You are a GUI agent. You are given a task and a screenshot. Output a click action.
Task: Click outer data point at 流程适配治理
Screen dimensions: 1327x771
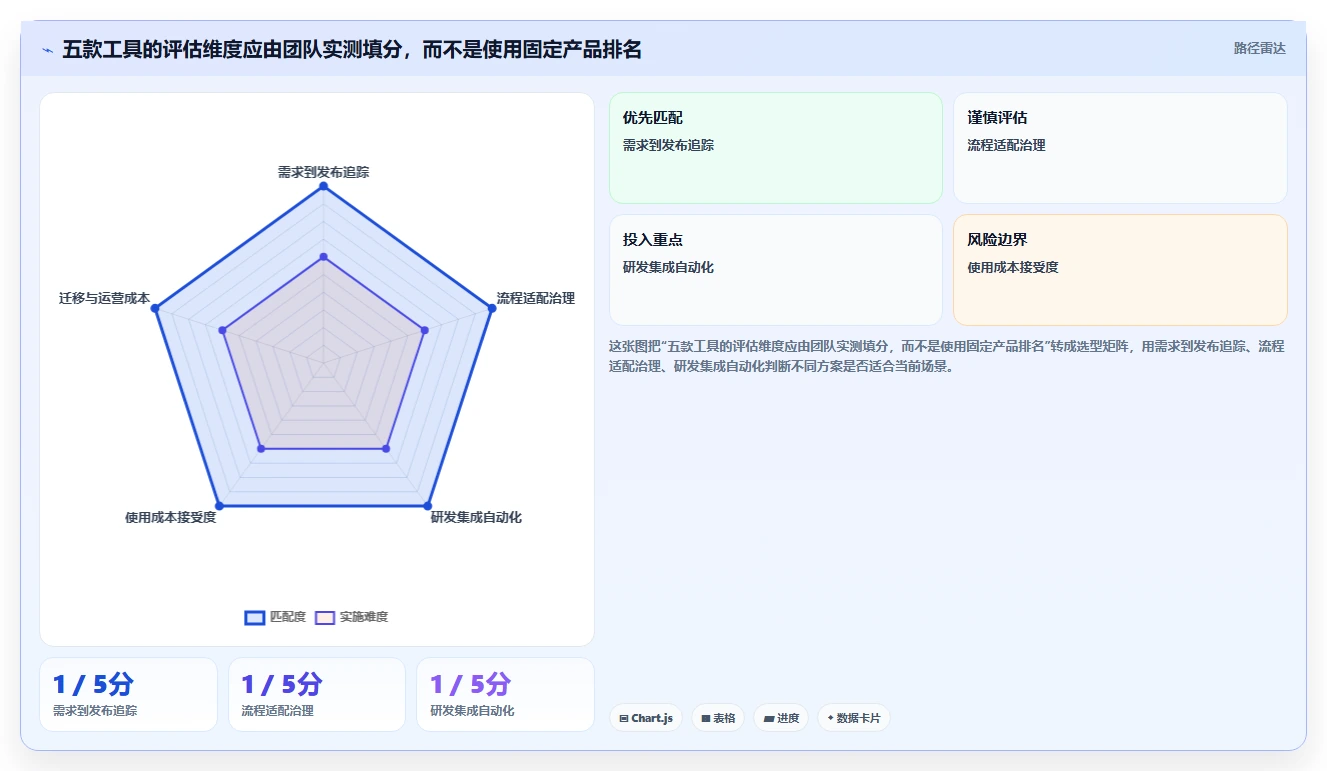point(491,309)
